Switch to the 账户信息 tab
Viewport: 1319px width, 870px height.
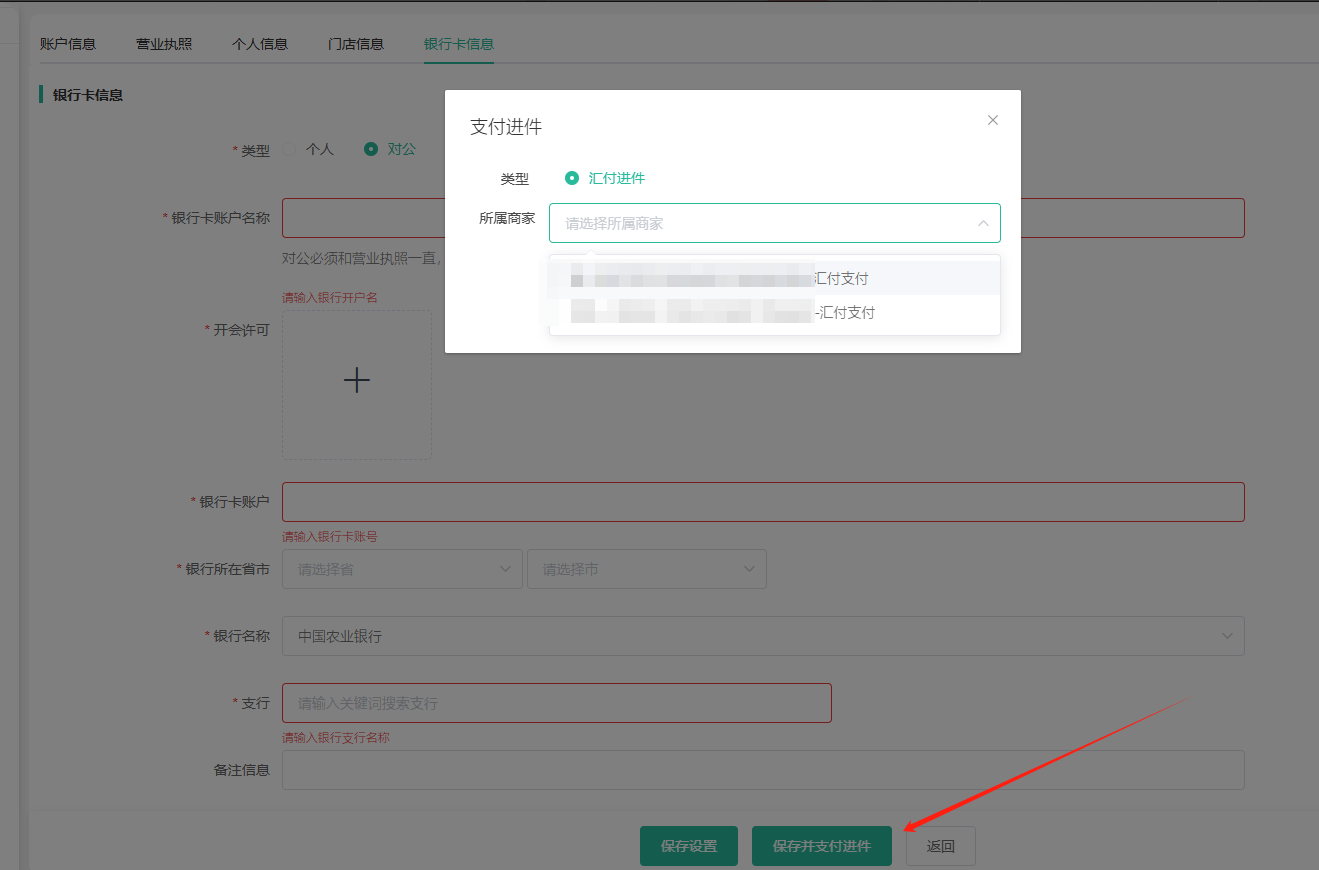68,44
